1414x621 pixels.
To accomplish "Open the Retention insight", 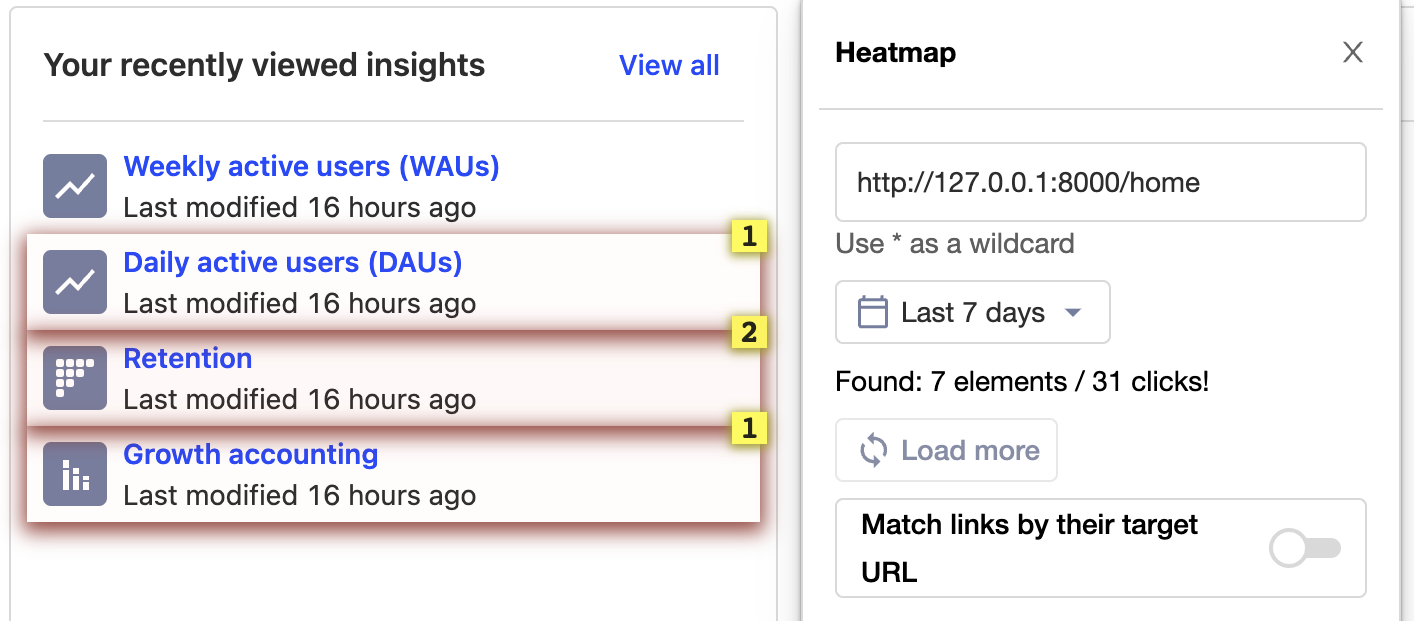I will (187, 358).
